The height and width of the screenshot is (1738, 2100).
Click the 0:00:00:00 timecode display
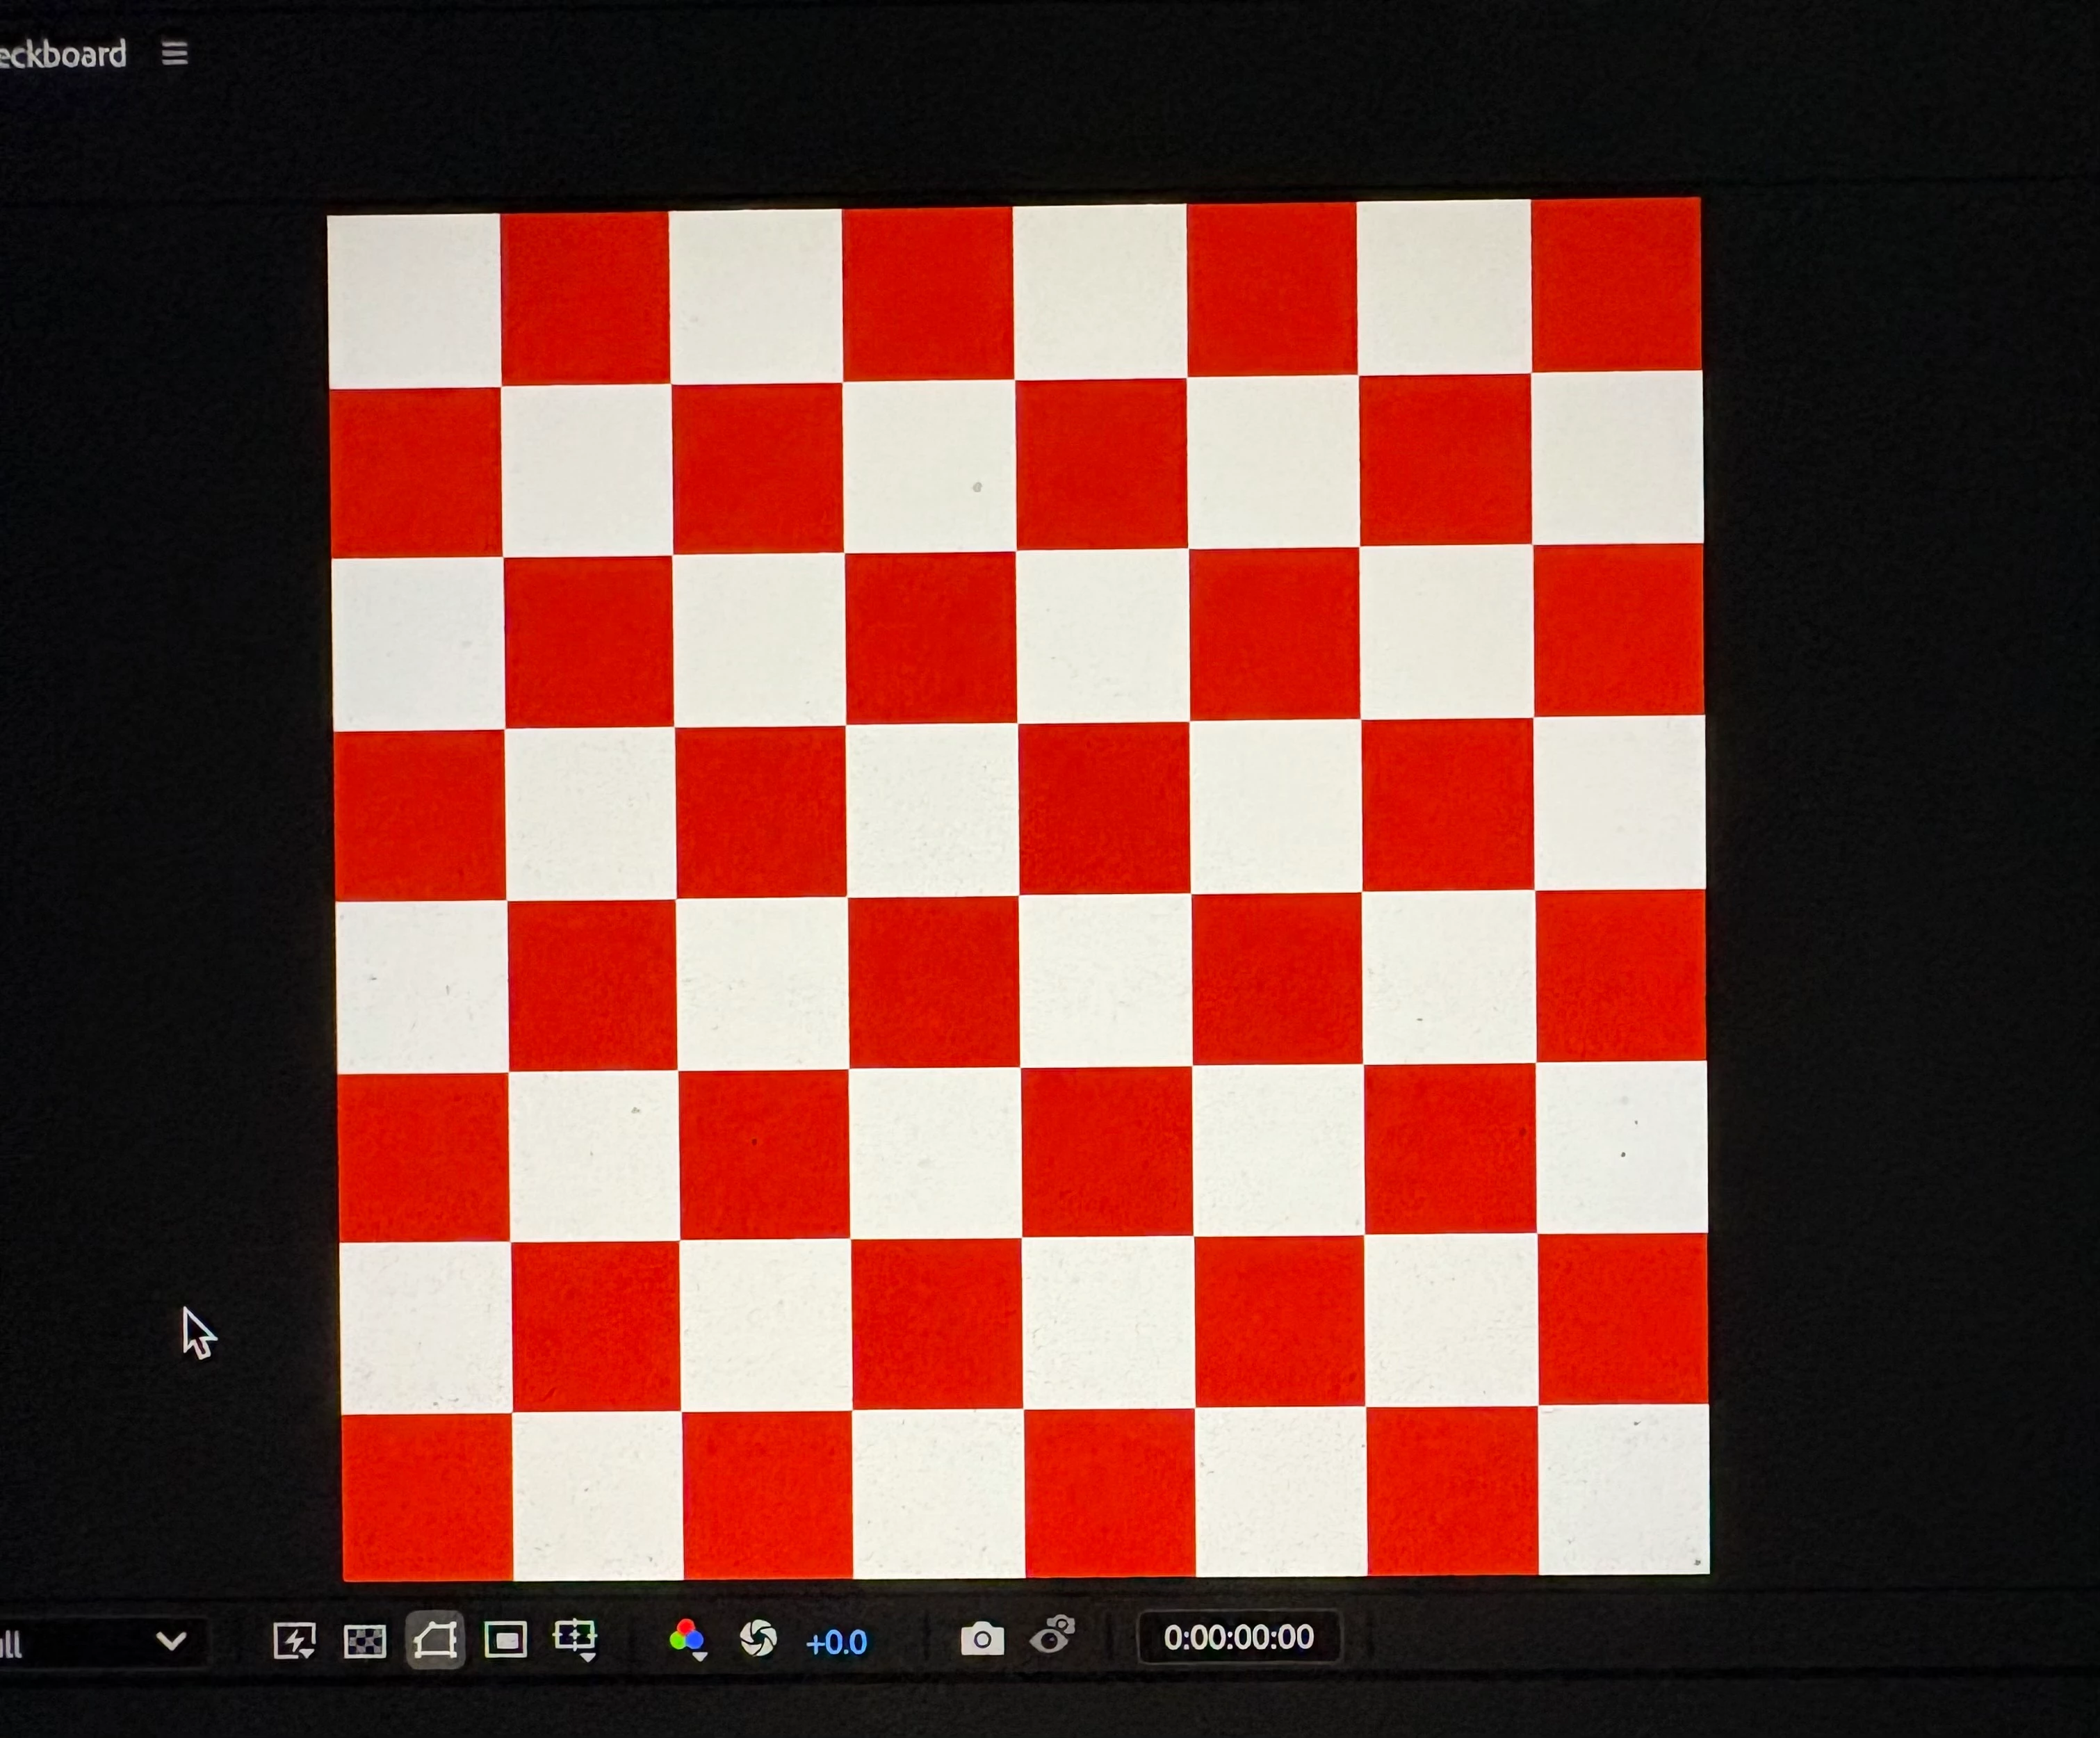(1238, 1637)
